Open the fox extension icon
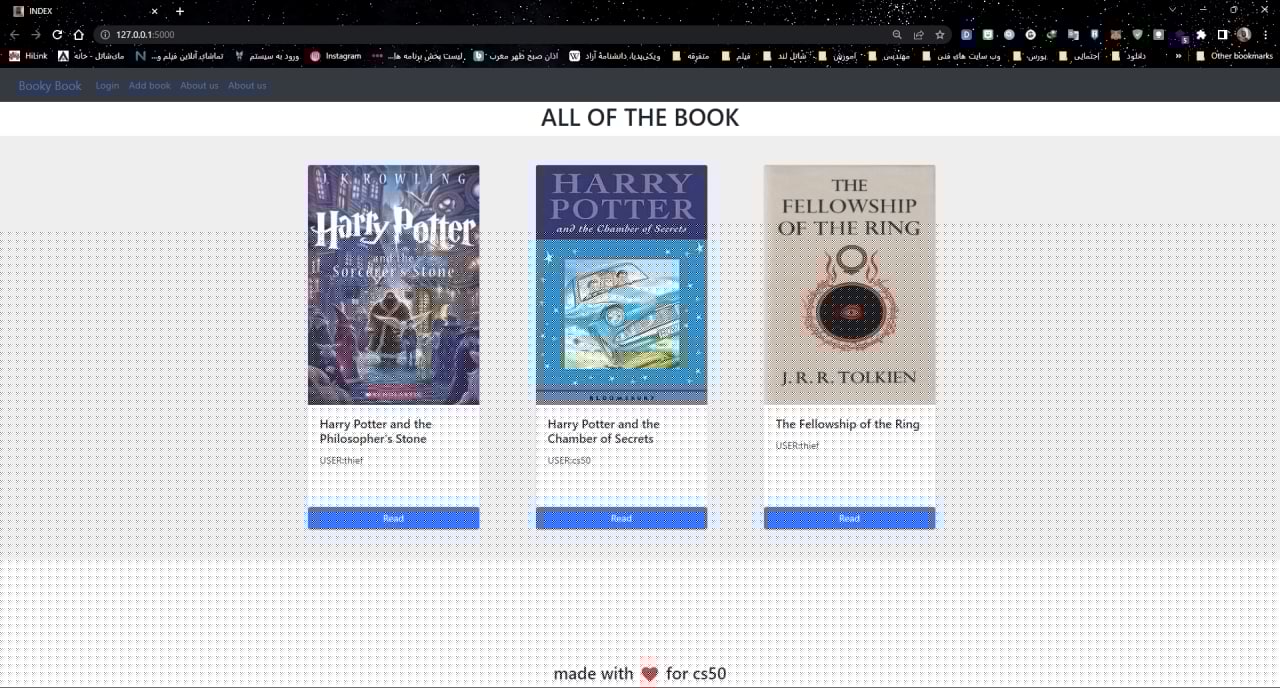Screen dimensions: 1280x688 (1116, 34)
